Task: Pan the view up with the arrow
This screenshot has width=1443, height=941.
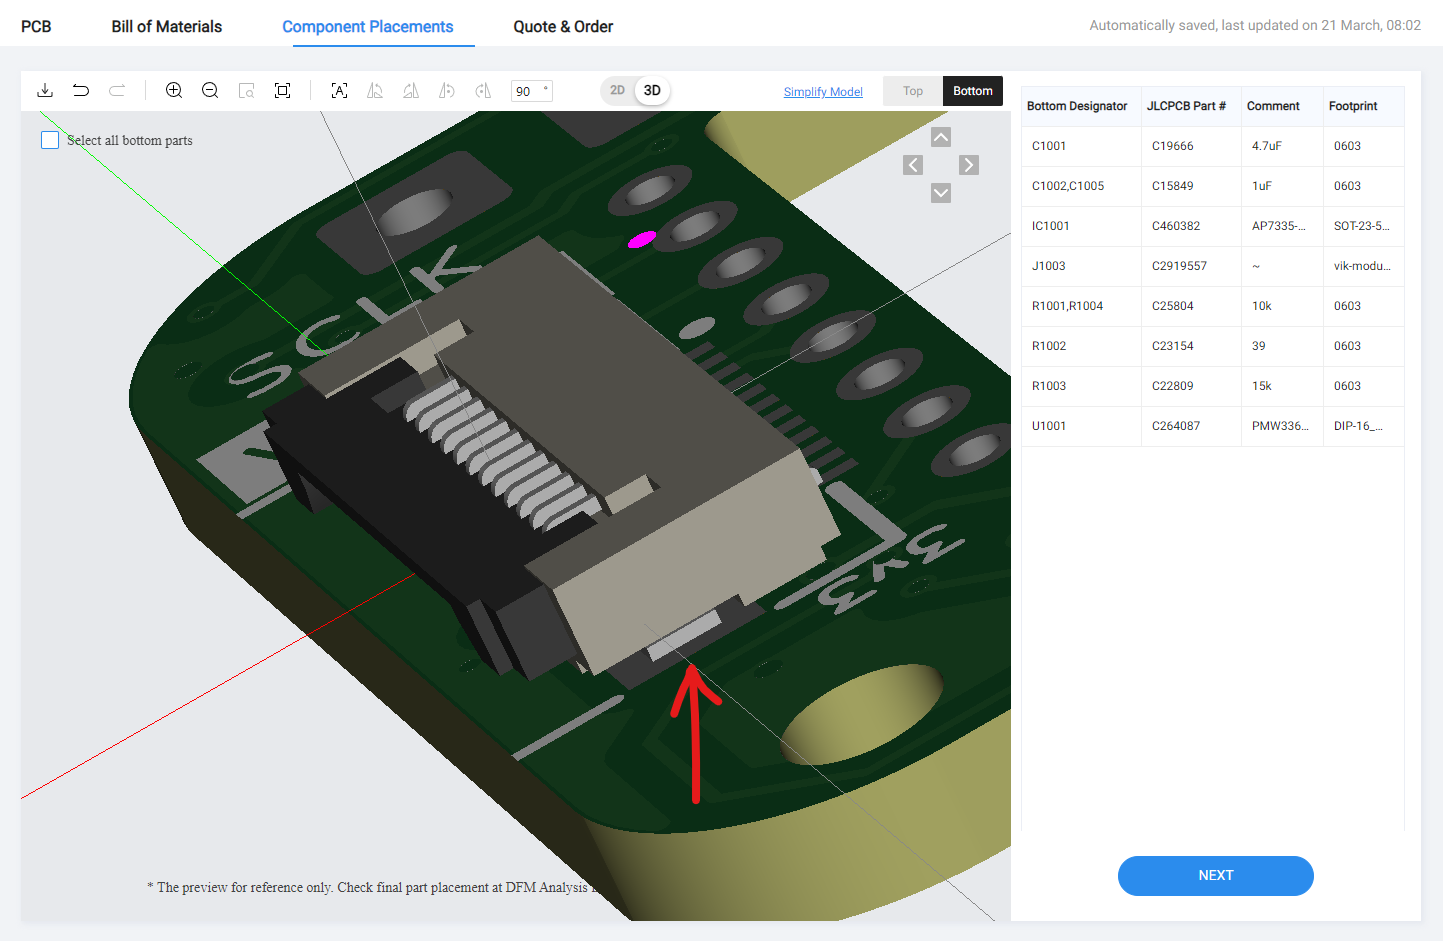Action: (x=941, y=137)
